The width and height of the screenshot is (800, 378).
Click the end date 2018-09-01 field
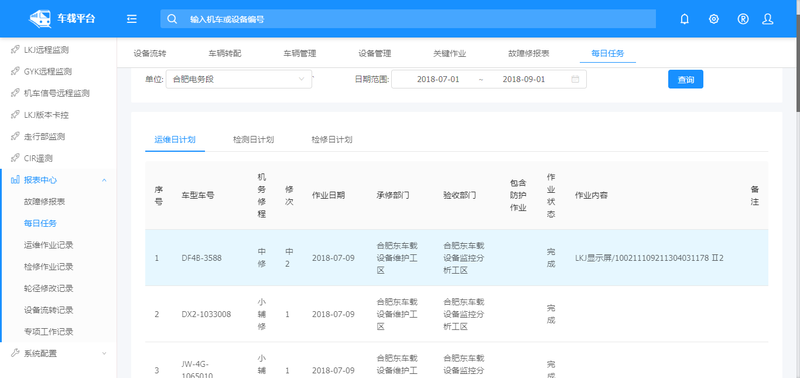click(x=523, y=79)
